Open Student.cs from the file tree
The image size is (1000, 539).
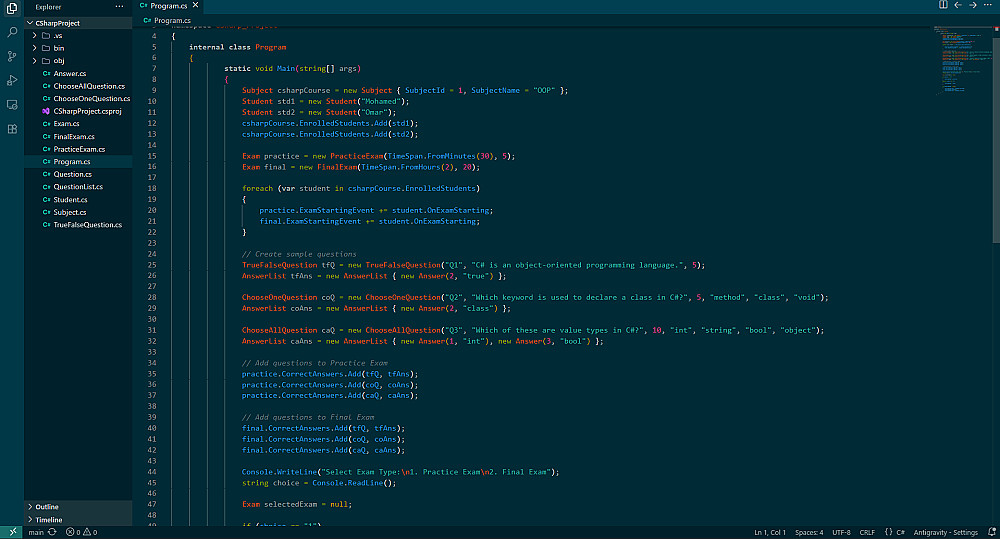(70, 200)
